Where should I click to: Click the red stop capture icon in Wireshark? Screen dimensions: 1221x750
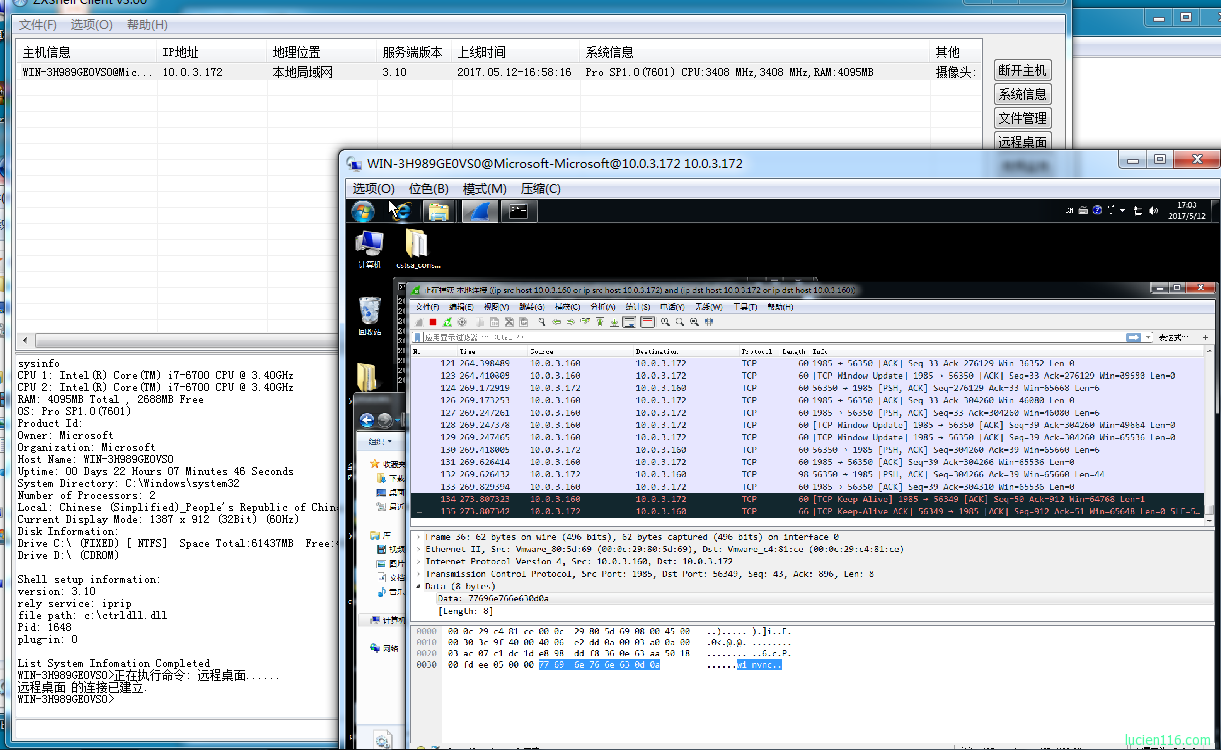[x=432, y=322]
